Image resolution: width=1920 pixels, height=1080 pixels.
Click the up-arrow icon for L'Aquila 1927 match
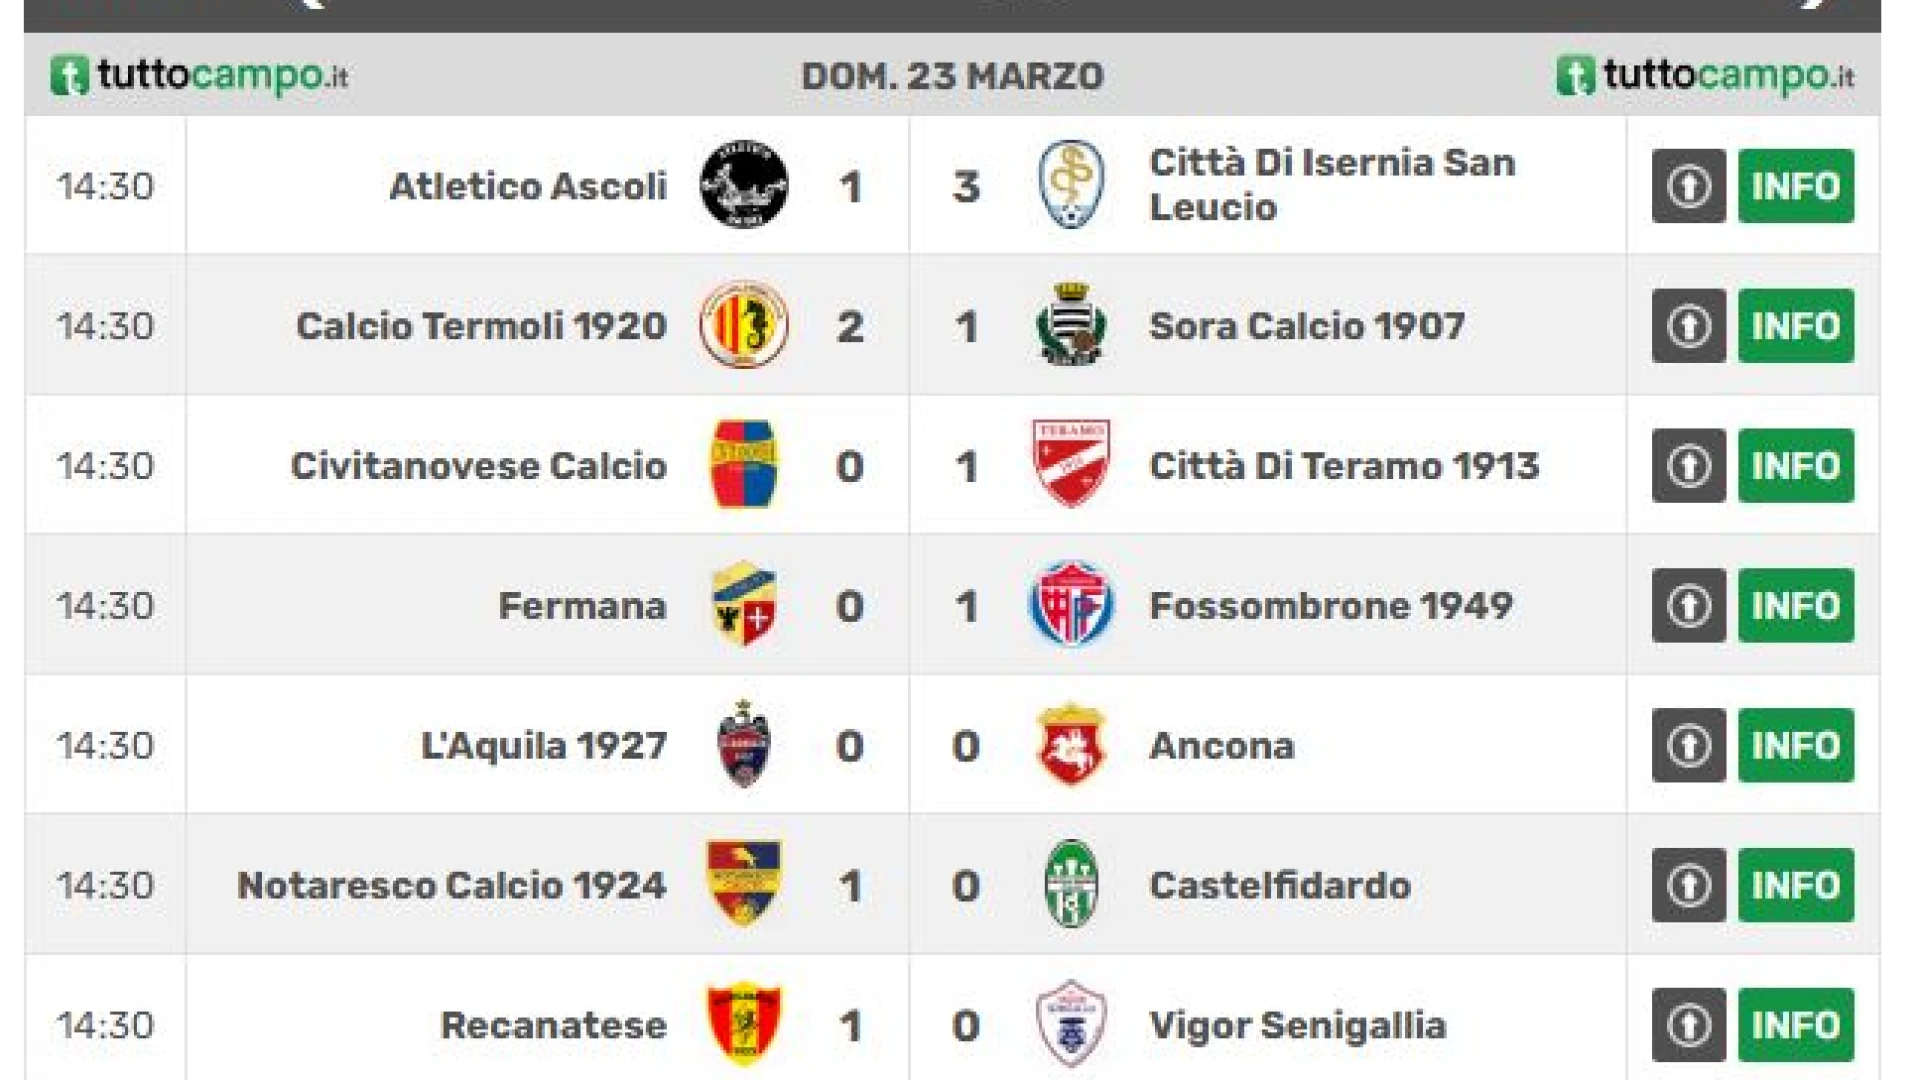[1688, 745]
